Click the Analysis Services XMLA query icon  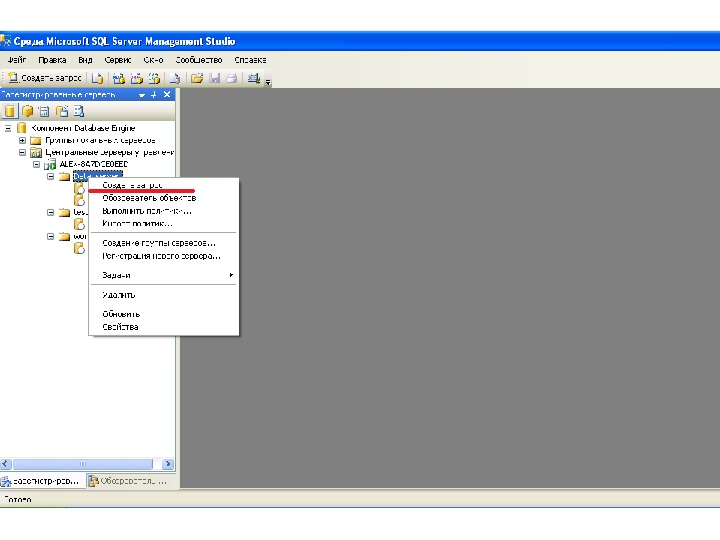pyautogui.click(x=154, y=79)
